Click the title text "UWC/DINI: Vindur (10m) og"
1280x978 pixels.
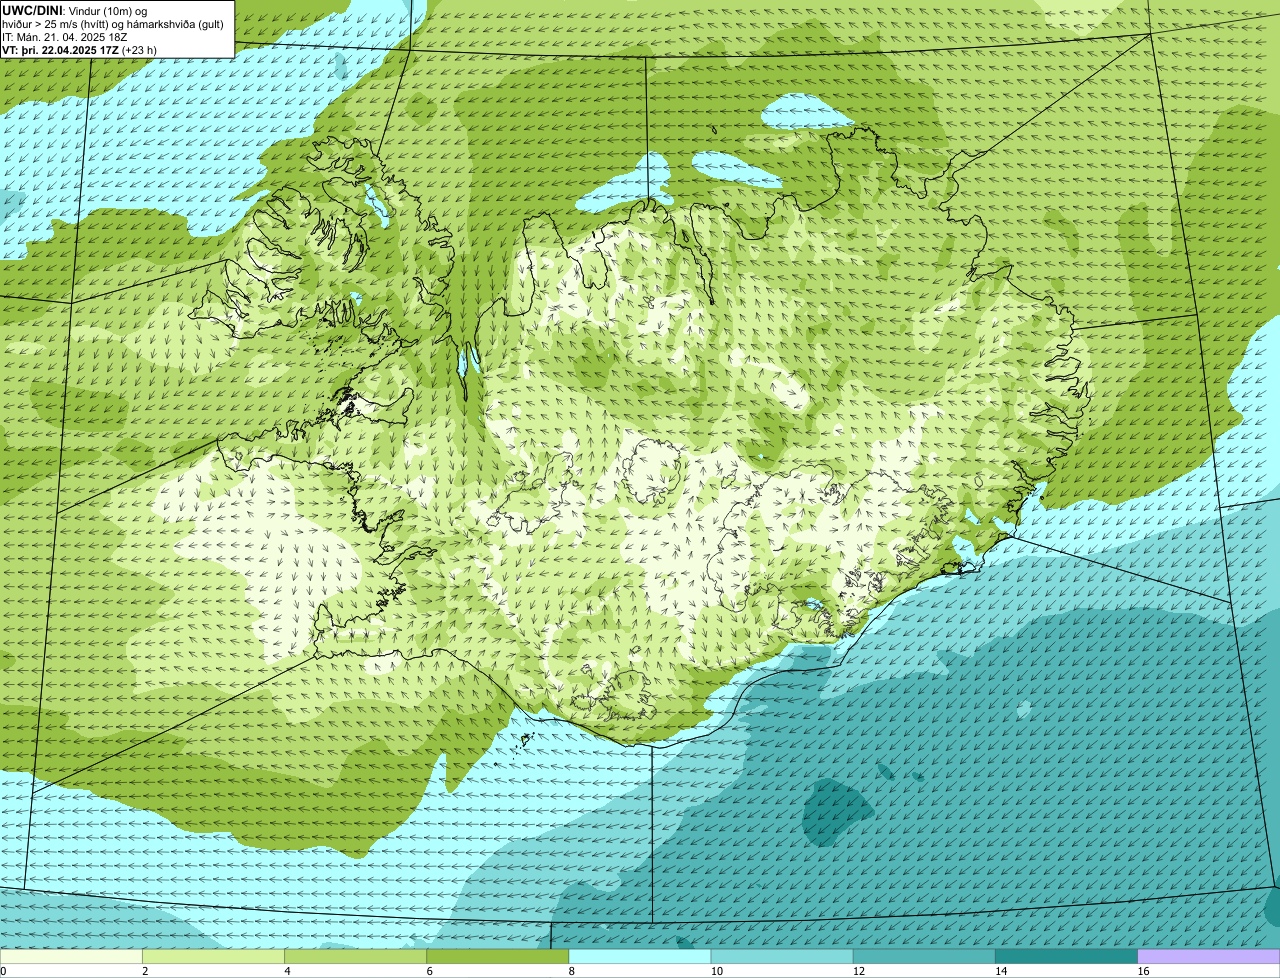click(x=75, y=10)
